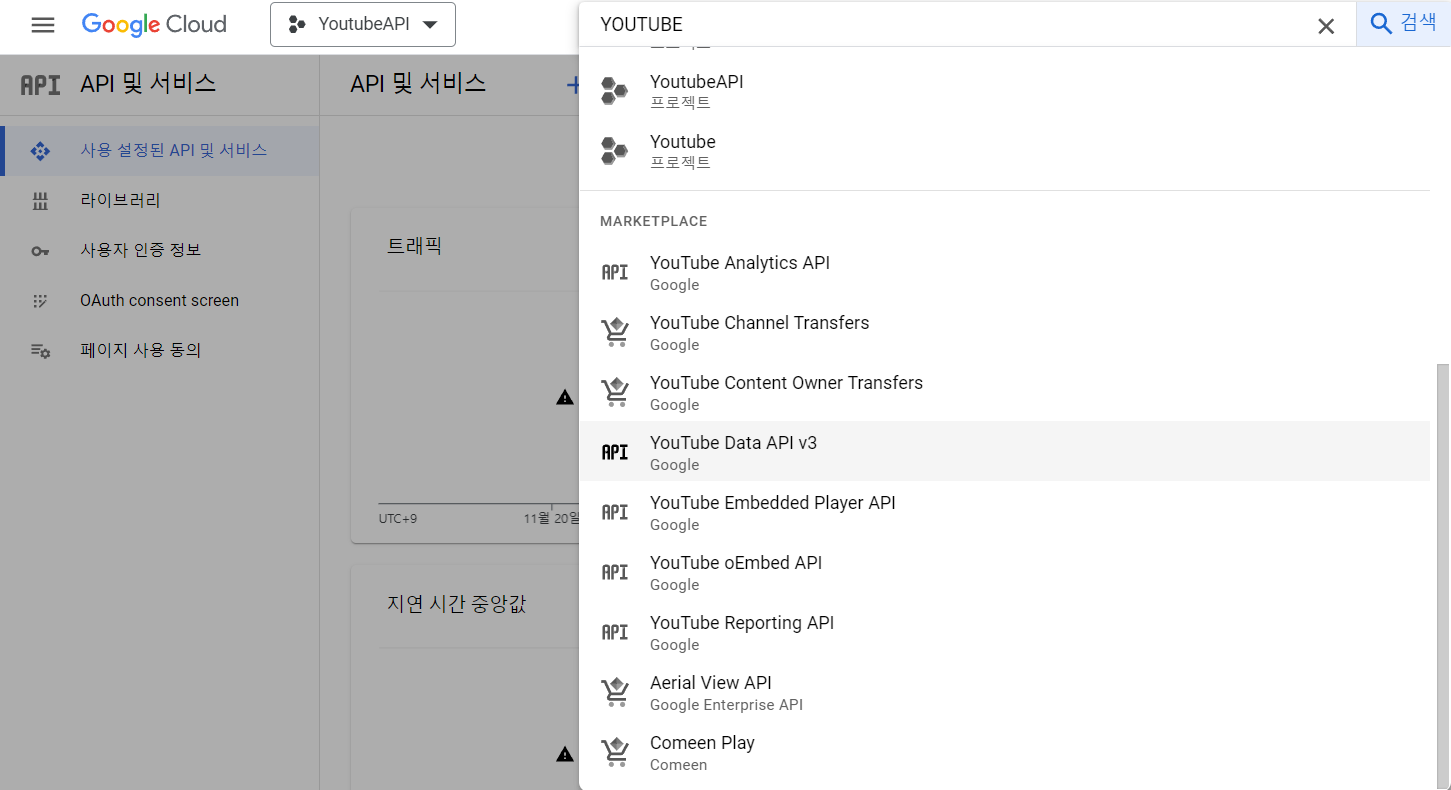
Task: Click the key credentials icon
Action: (x=40, y=251)
